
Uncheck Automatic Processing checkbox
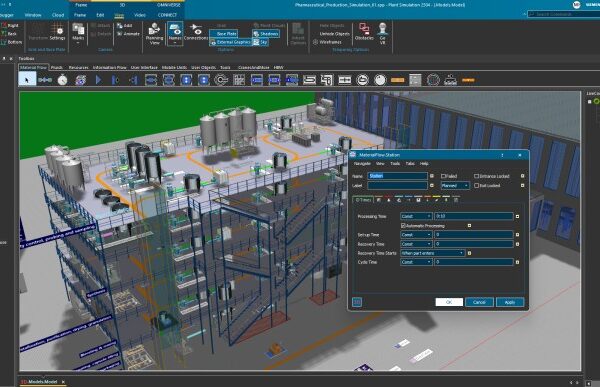pos(403,226)
